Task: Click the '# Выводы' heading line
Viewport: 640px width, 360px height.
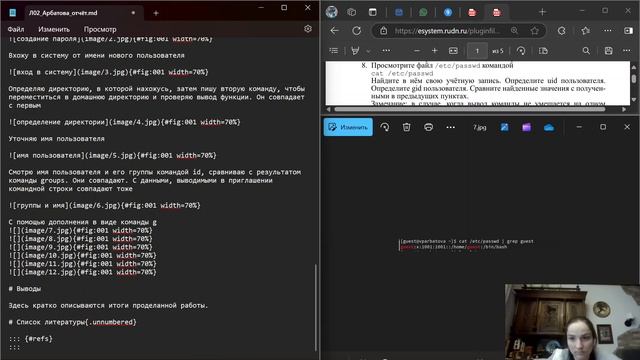Action: [x=24, y=289]
